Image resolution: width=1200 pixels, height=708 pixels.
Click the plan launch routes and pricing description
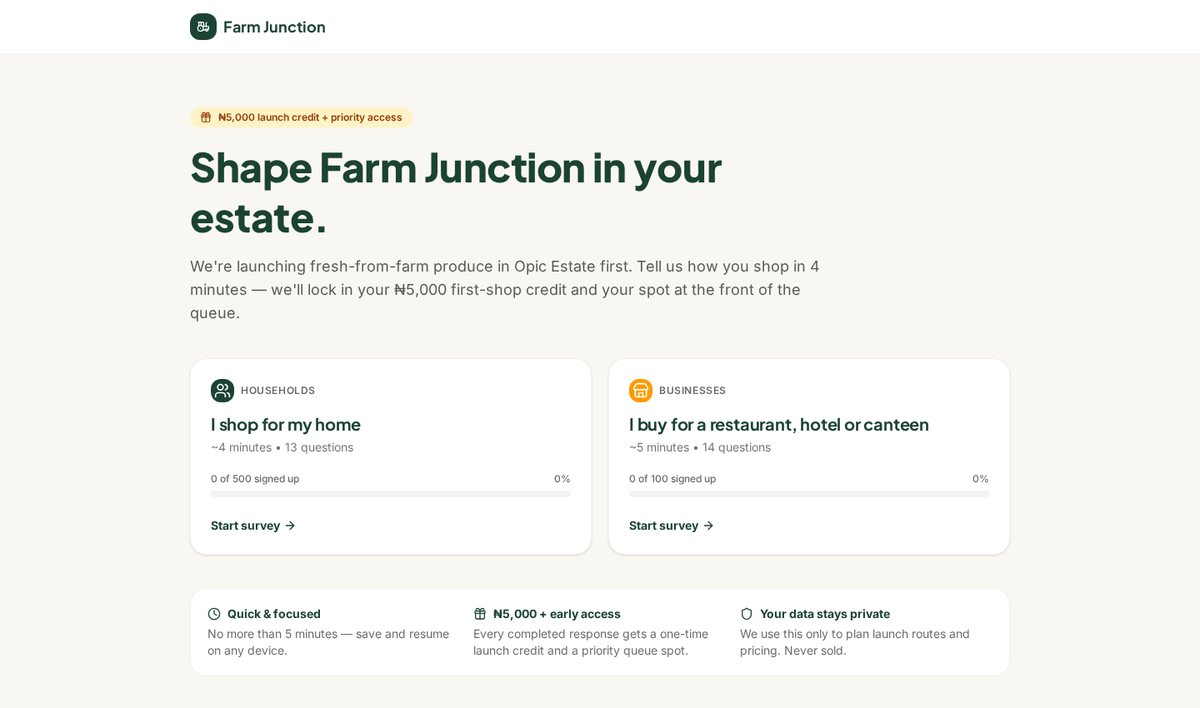(855, 642)
